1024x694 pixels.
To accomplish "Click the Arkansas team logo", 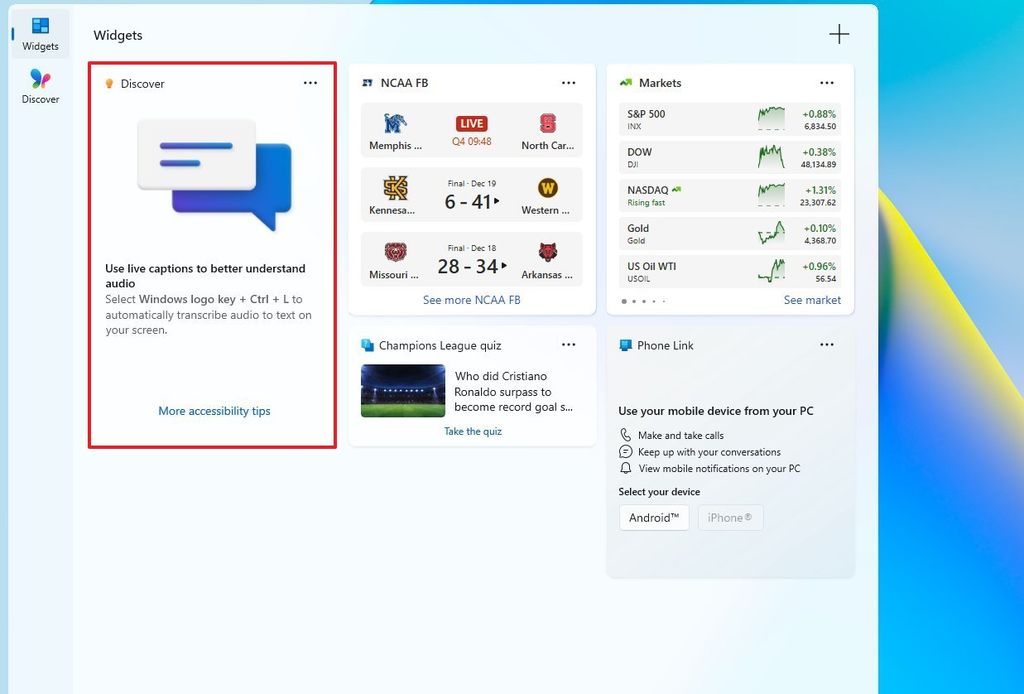I will tap(548, 253).
